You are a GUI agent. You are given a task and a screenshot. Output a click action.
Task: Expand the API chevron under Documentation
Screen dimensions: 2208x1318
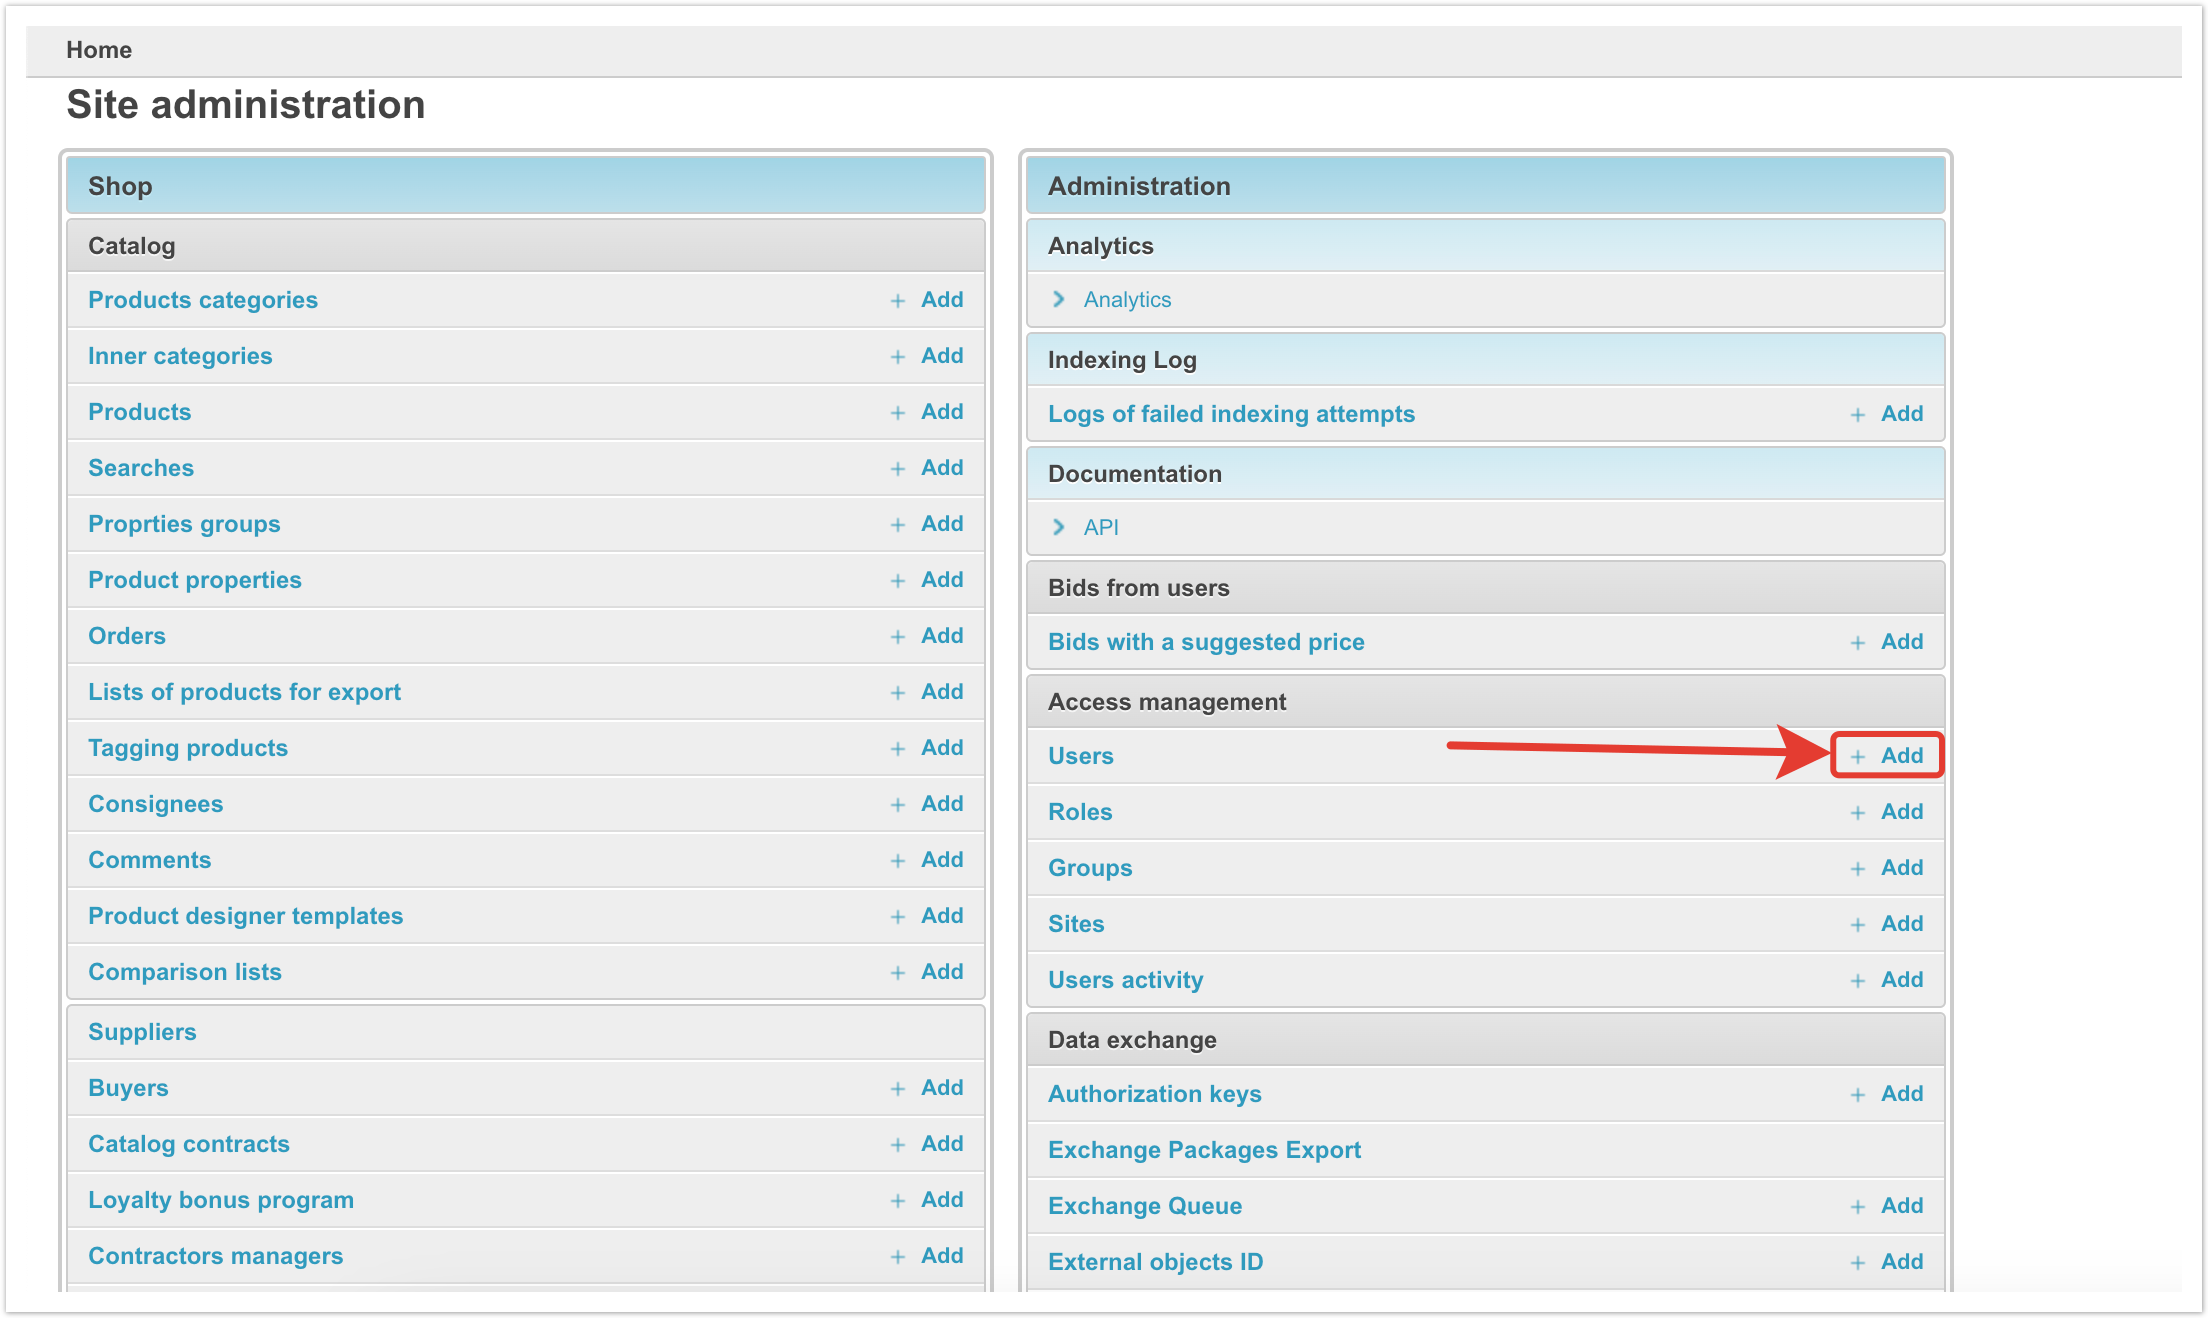pos(1058,527)
